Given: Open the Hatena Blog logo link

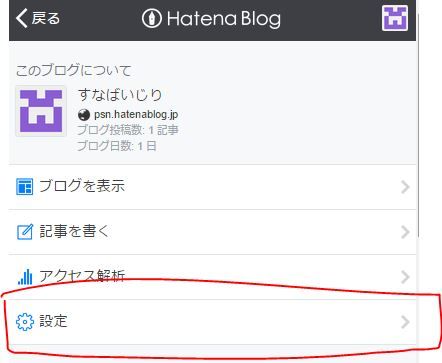Looking at the screenshot, I should point(211,19).
